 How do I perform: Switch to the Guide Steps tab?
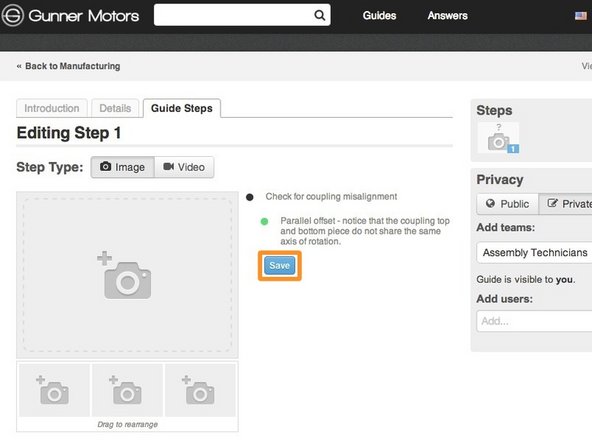(182, 108)
